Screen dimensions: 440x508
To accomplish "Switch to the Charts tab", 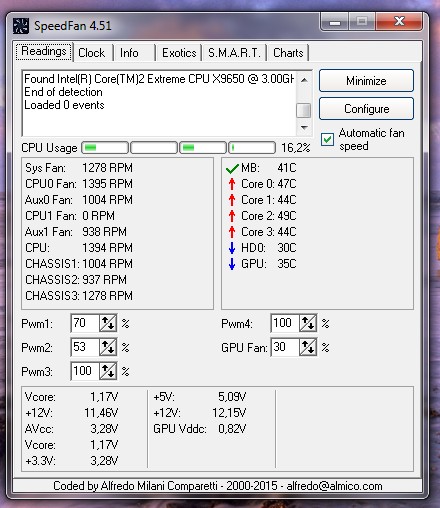I will (x=288, y=53).
